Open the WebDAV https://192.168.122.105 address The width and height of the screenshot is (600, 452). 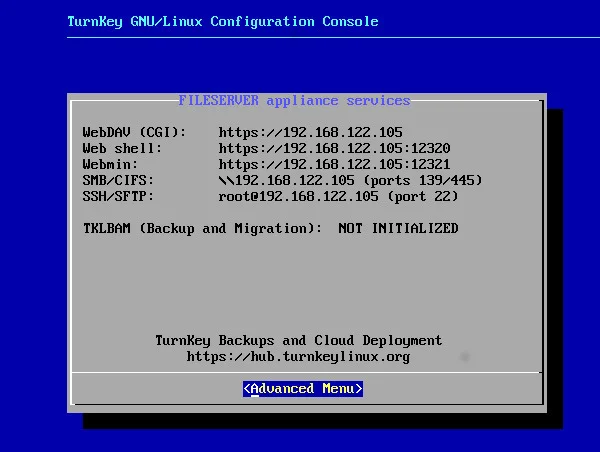click(x=310, y=133)
